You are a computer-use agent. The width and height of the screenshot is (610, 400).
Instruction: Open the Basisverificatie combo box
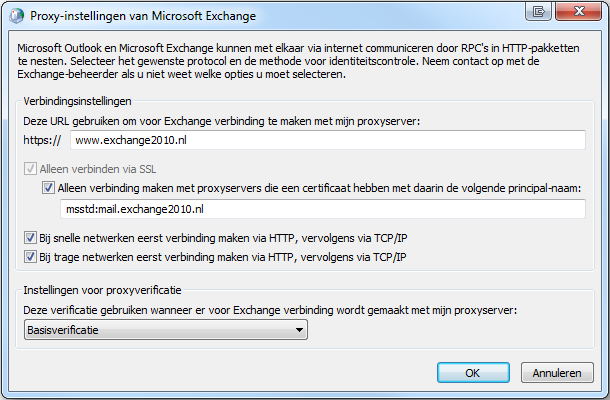(166, 330)
